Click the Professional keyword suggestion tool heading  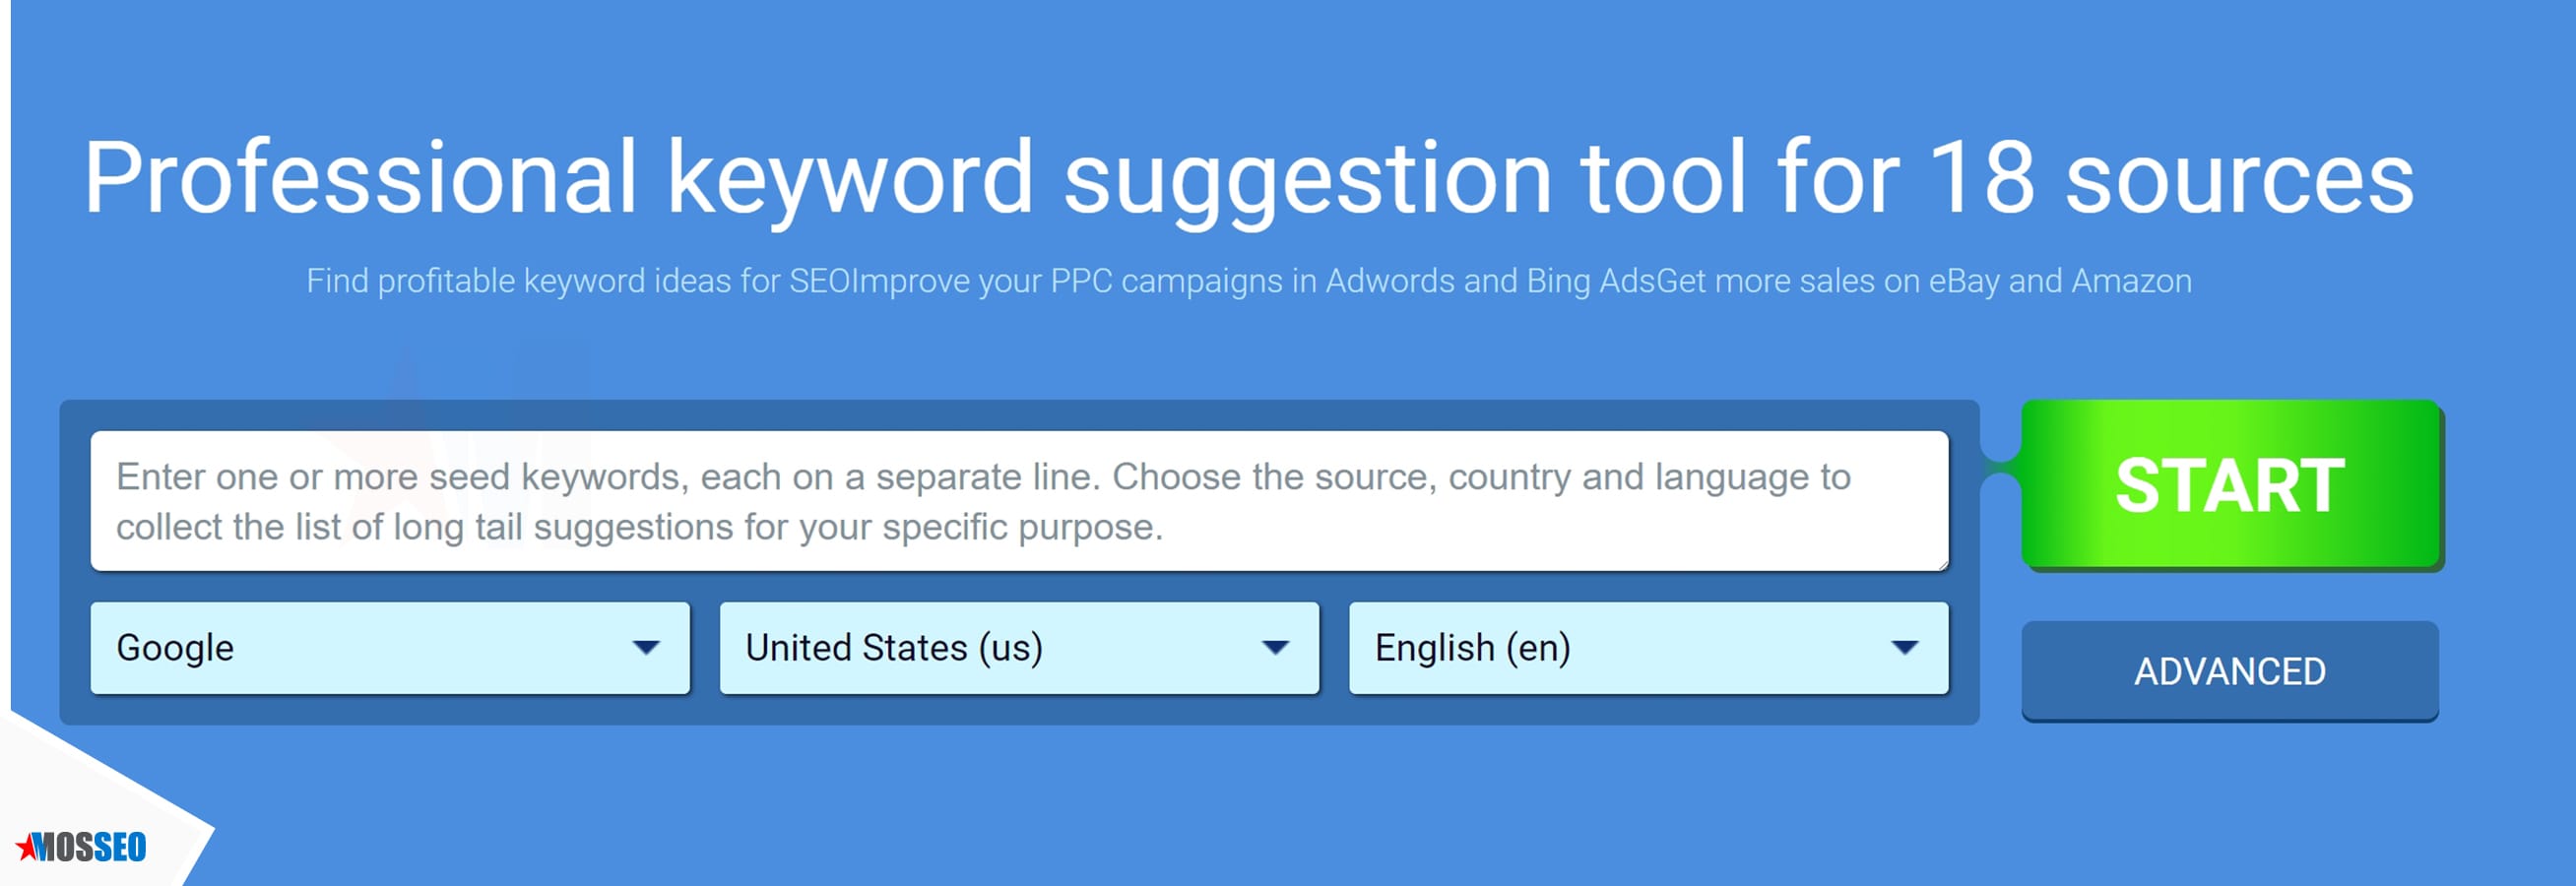point(1248,177)
